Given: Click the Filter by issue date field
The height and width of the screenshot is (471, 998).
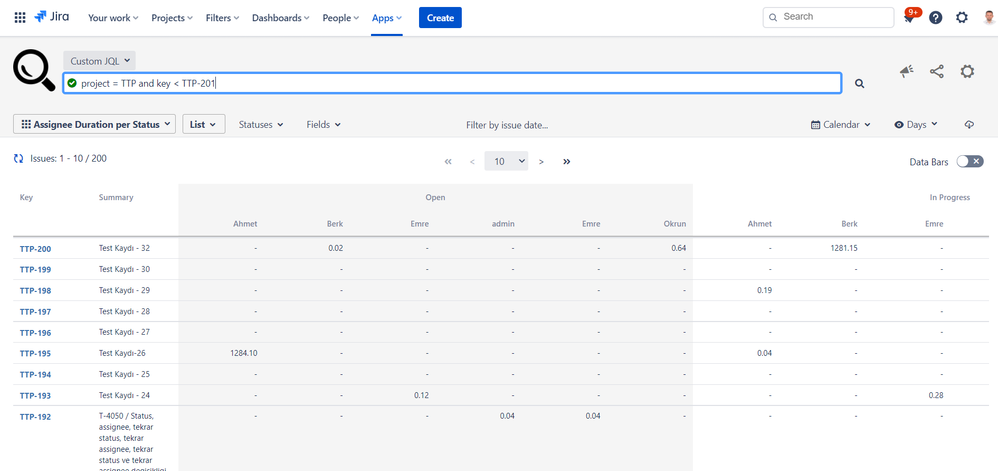Looking at the screenshot, I should coord(507,125).
